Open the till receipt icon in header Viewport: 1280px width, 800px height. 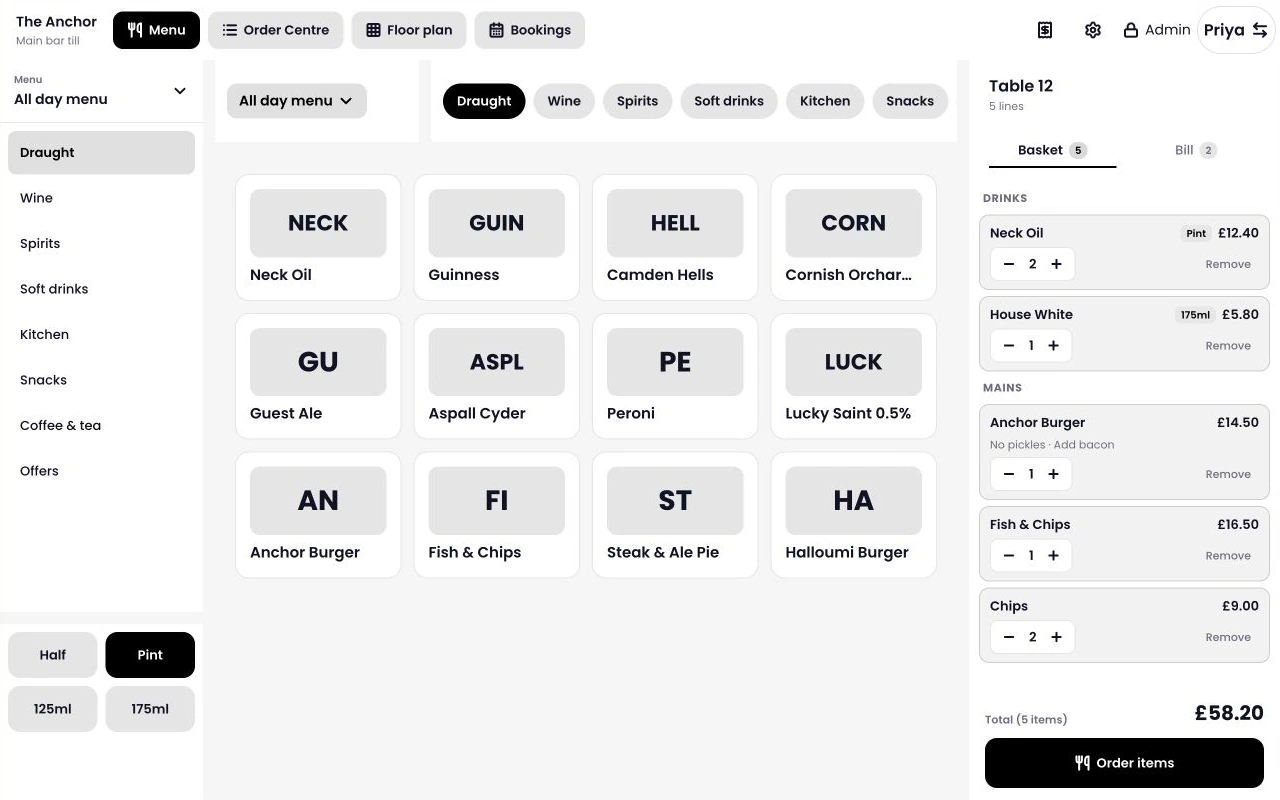pyautogui.click(x=1045, y=30)
